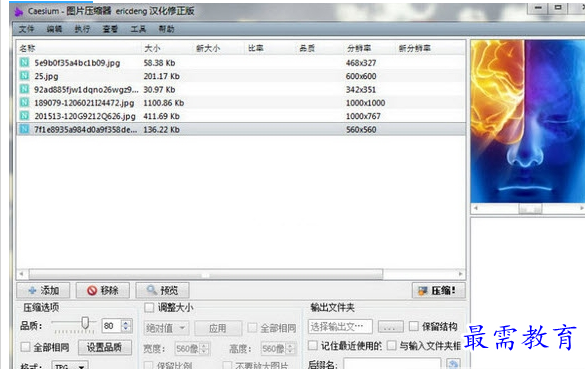Screen dimensions: 585x369
Task: Click the 30.97 Kb size cell
Action: click(x=159, y=90)
